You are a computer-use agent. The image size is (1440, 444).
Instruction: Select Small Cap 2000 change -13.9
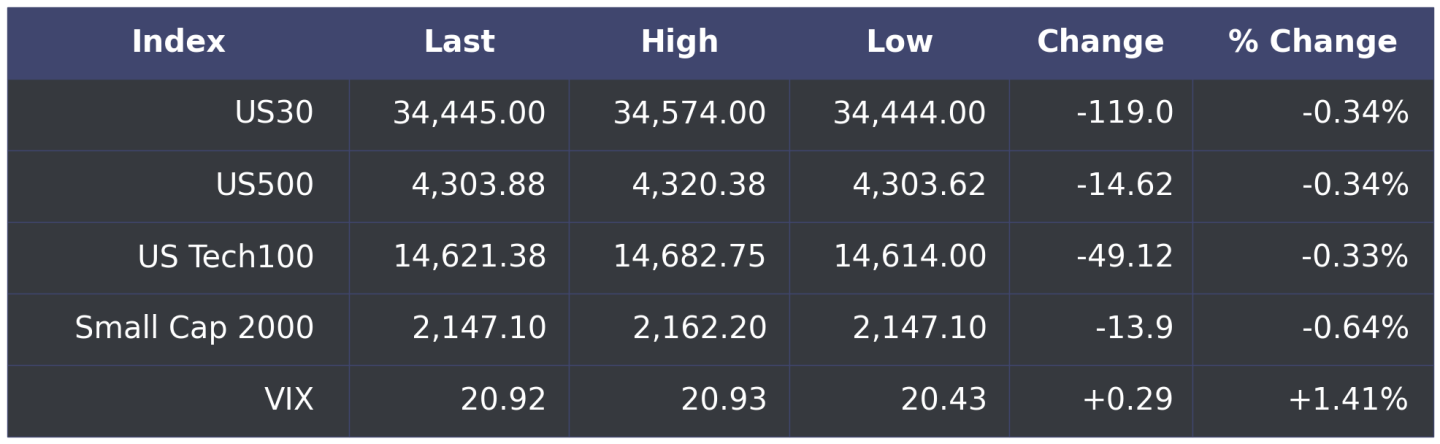pyautogui.click(x=1134, y=329)
